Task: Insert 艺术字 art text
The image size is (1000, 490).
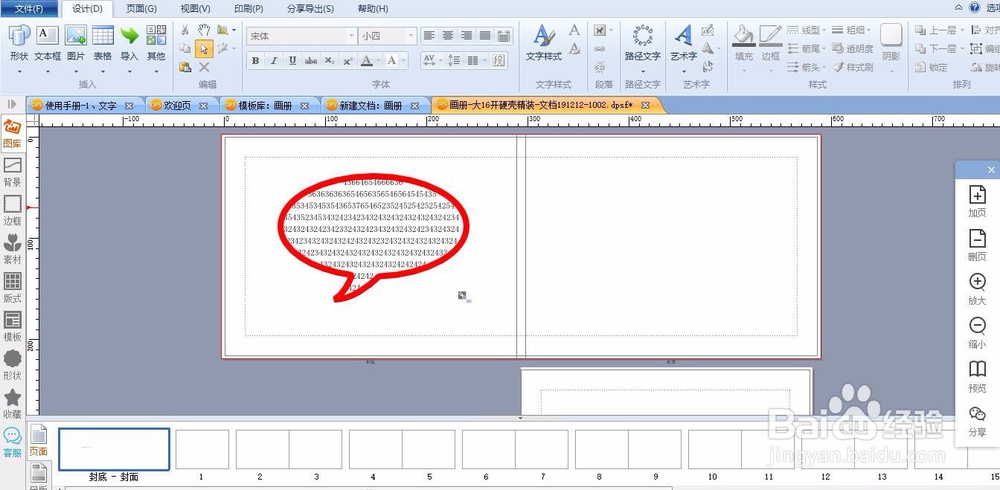Action: click(x=684, y=43)
